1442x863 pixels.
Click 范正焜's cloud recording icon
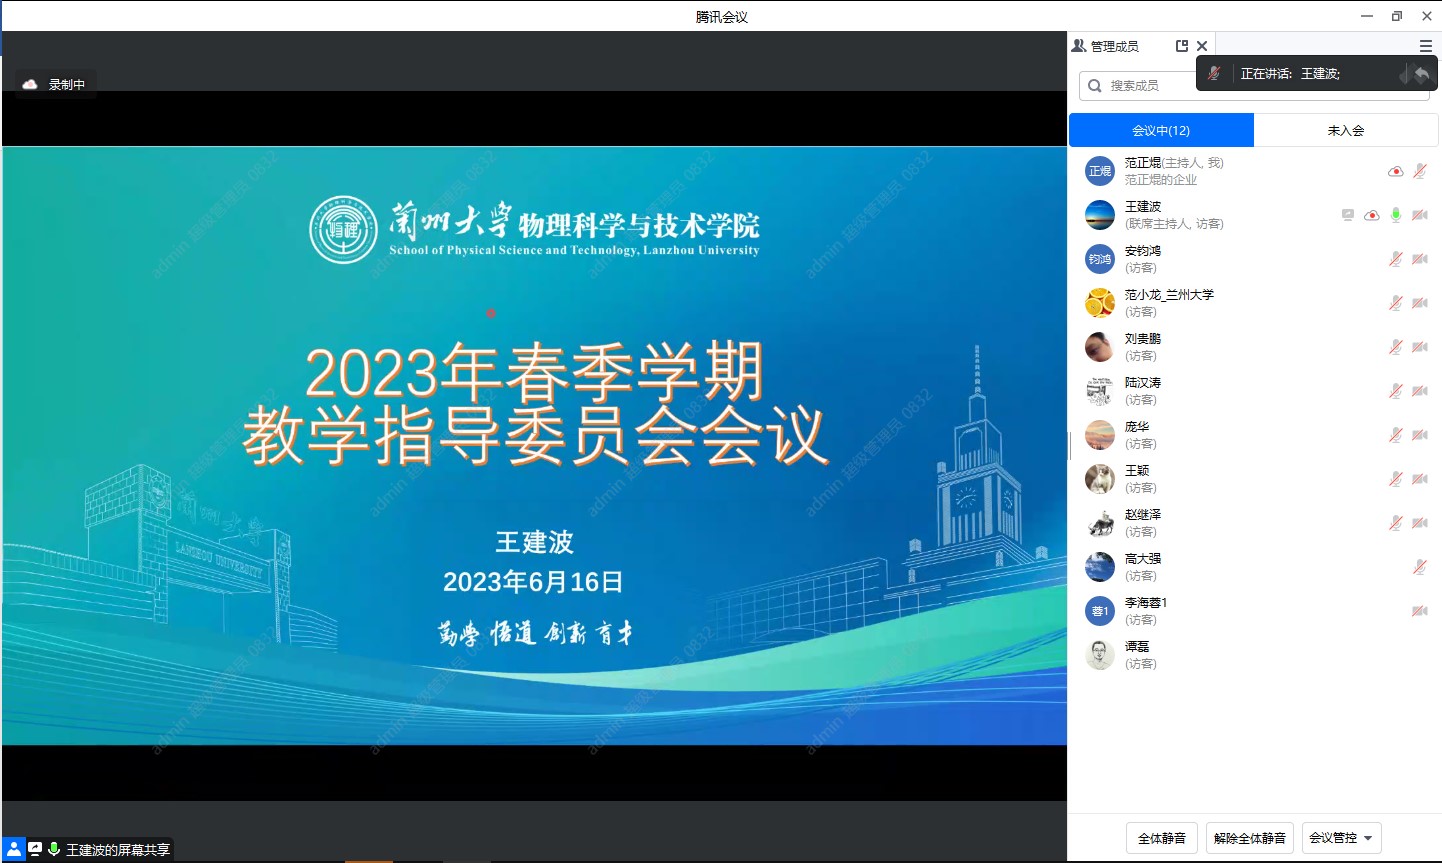pos(1395,171)
